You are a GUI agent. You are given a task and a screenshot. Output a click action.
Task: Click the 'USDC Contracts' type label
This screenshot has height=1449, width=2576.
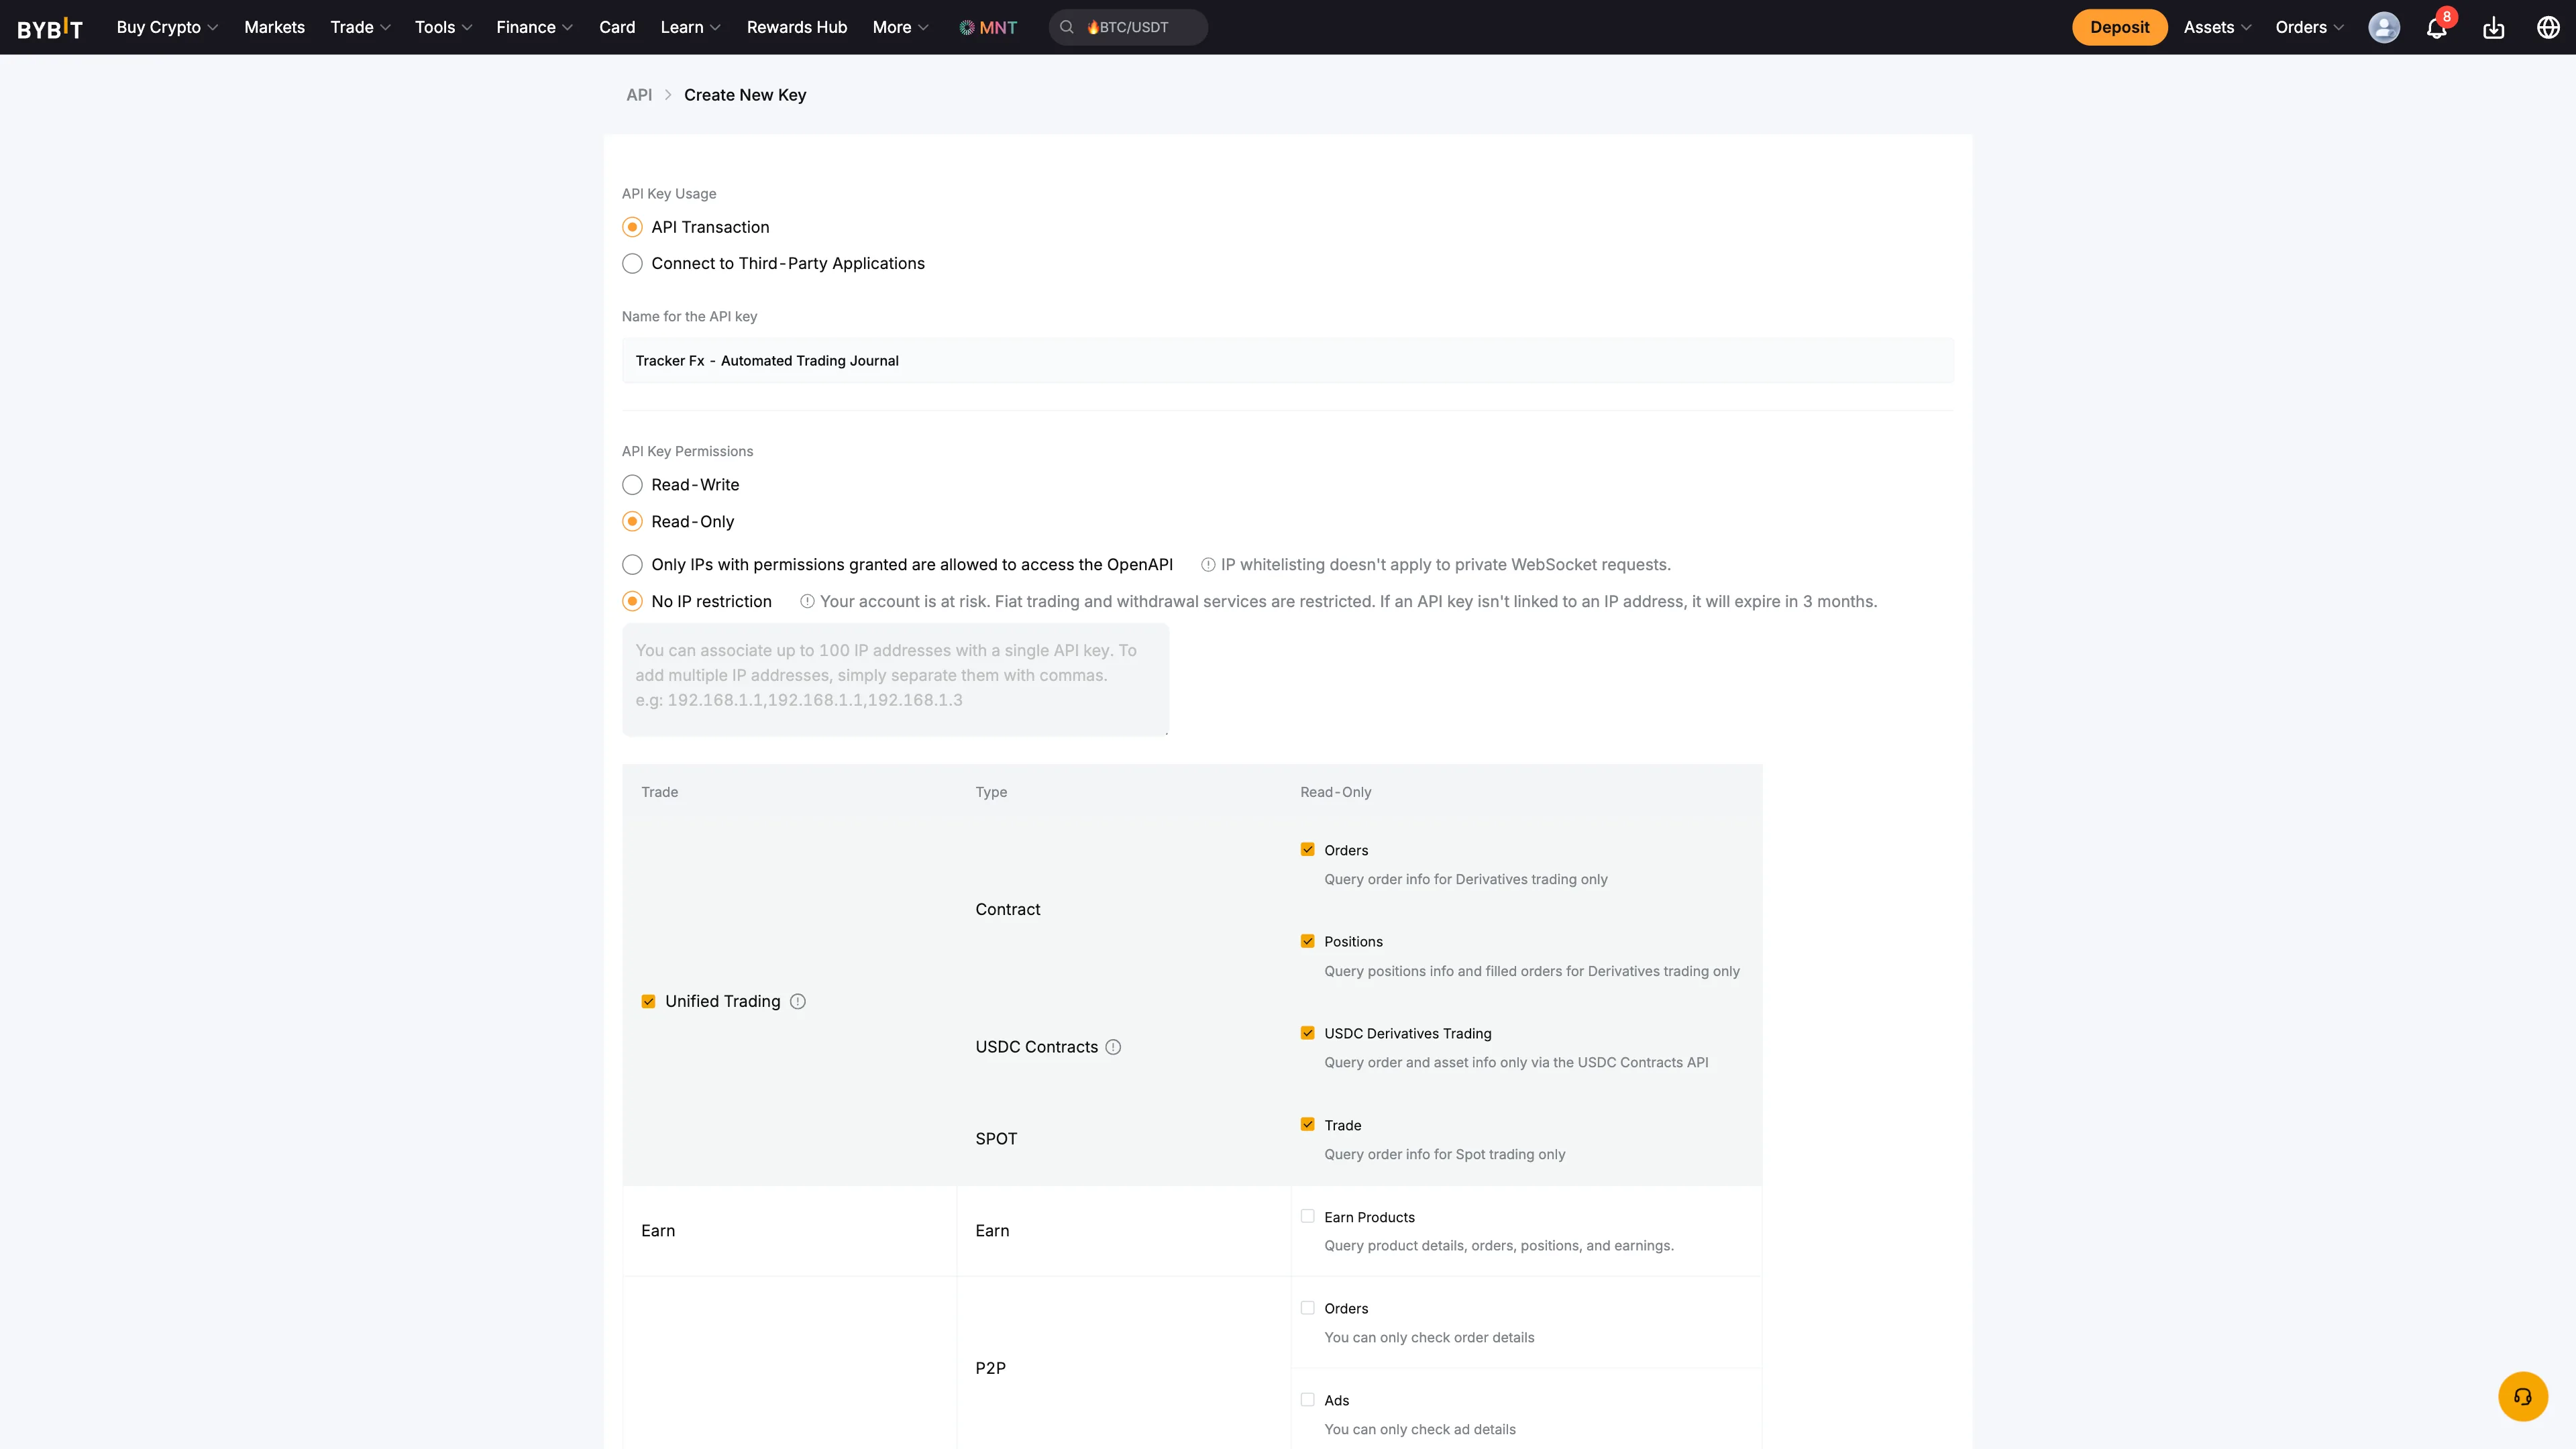click(x=1036, y=1047)
